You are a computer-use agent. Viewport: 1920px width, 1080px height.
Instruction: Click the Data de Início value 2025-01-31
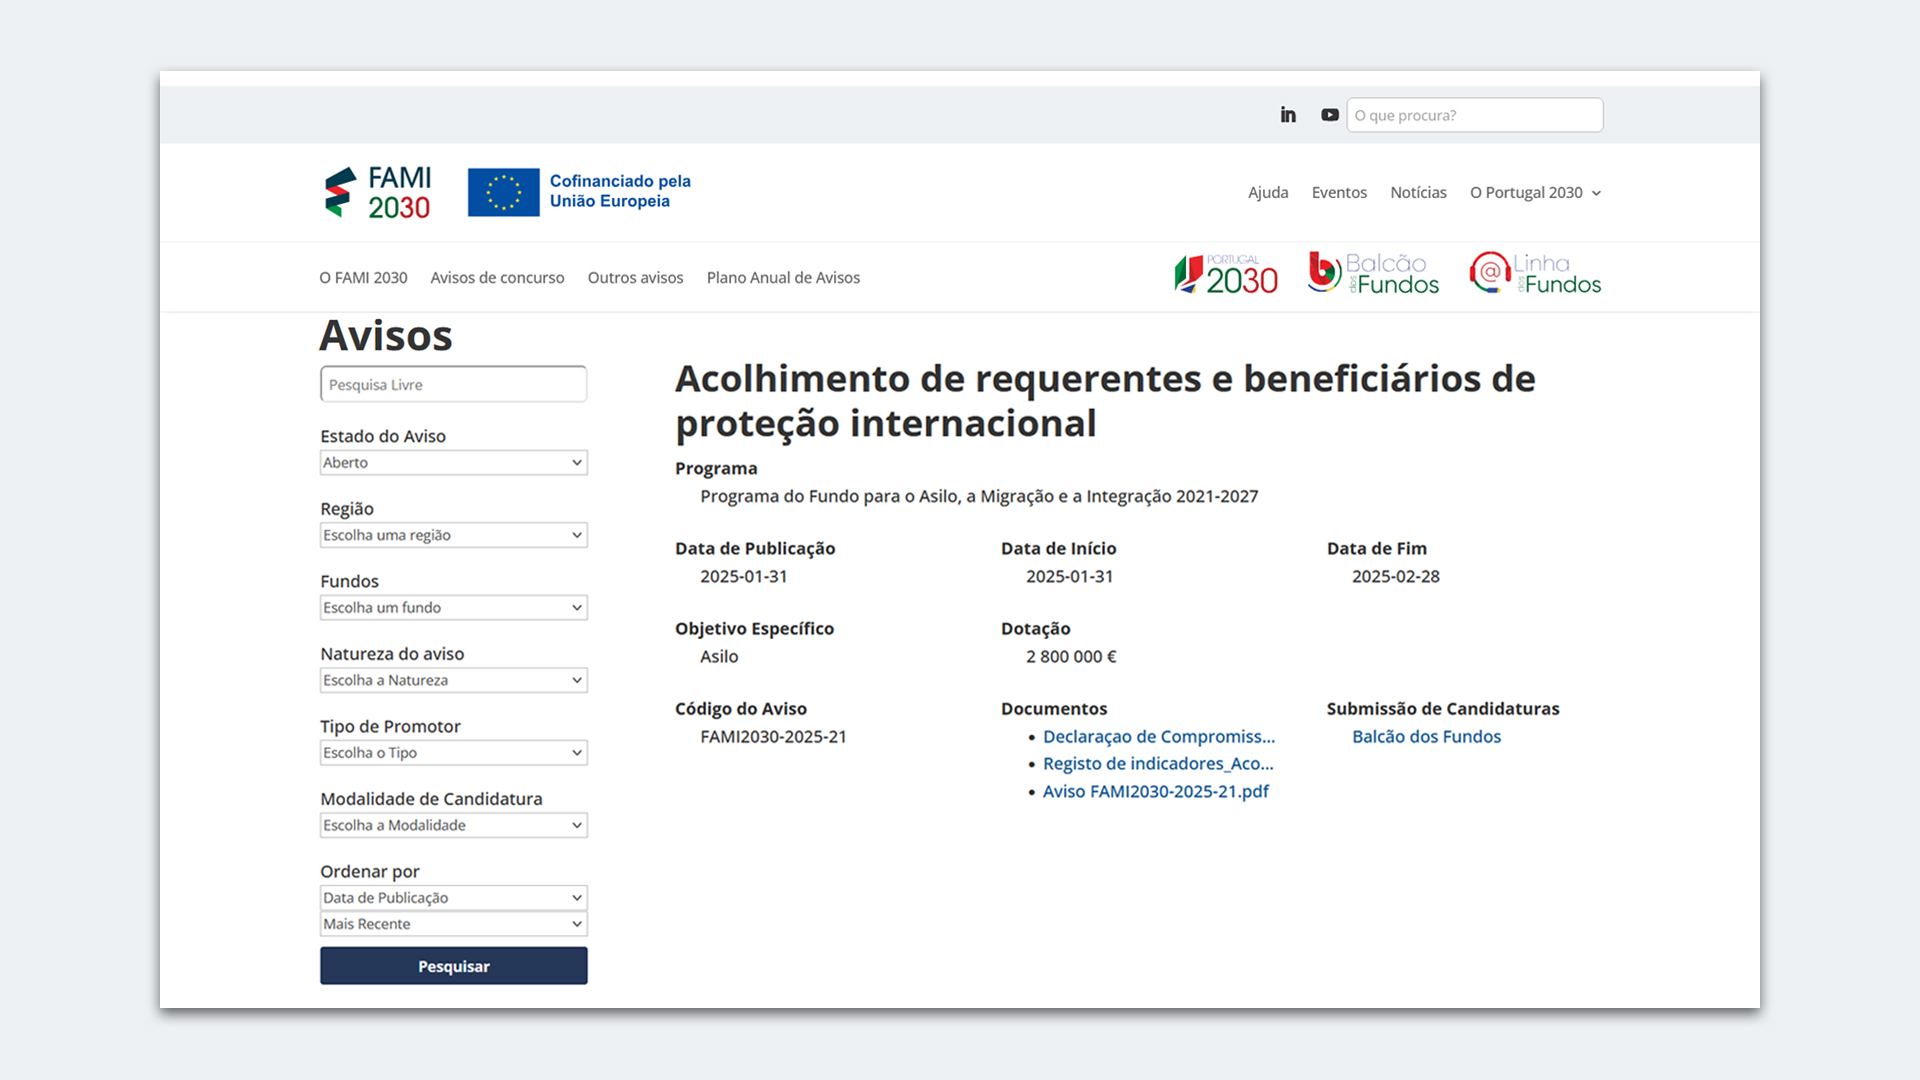tap(1069, 577)
